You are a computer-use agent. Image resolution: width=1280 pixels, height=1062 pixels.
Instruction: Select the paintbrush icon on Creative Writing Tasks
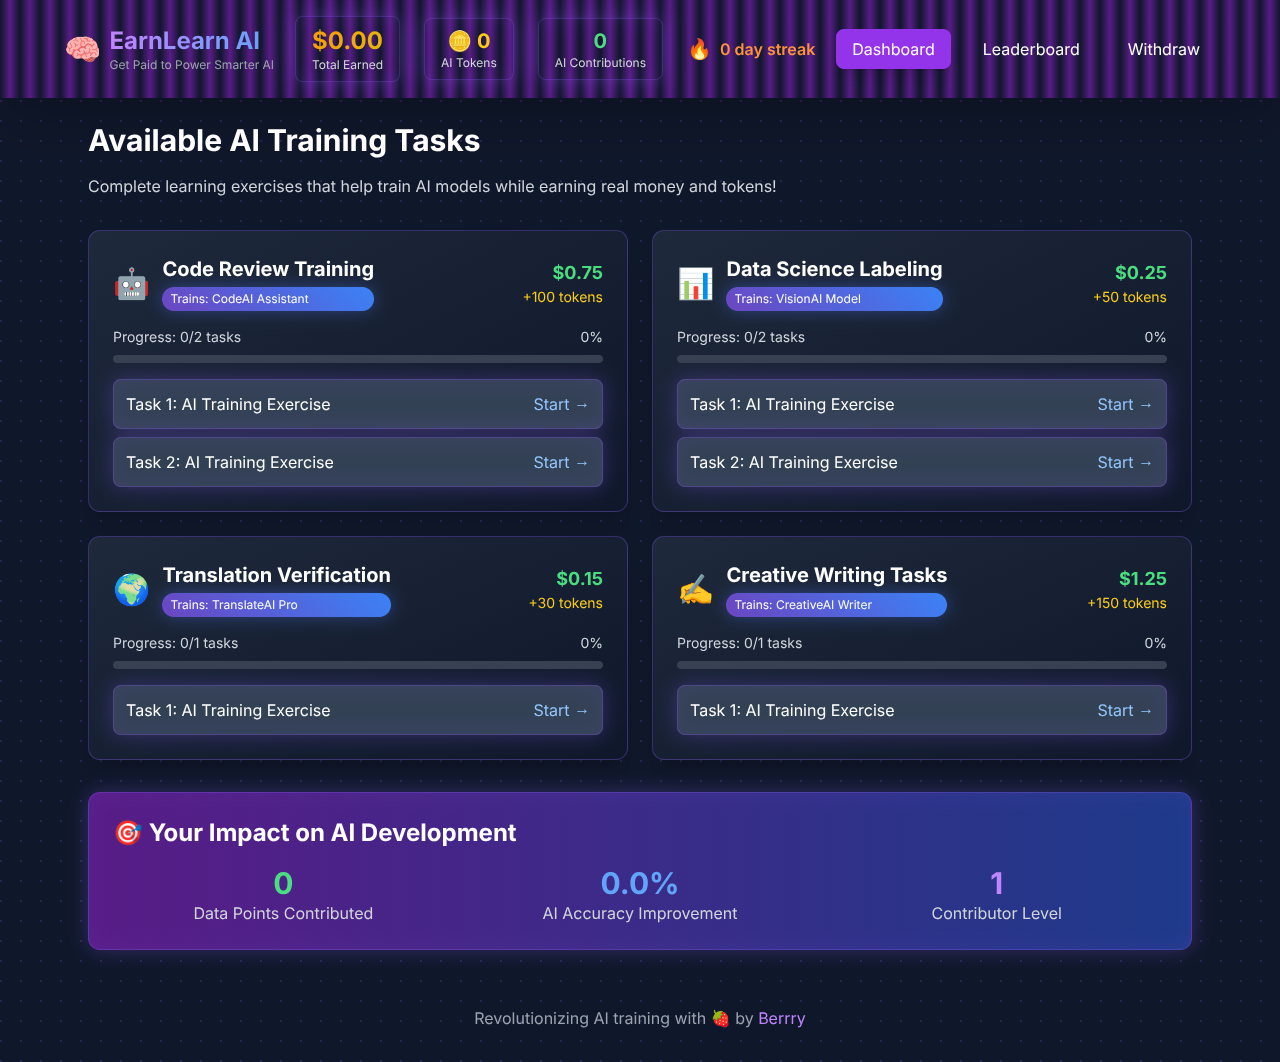pos(695,589)
